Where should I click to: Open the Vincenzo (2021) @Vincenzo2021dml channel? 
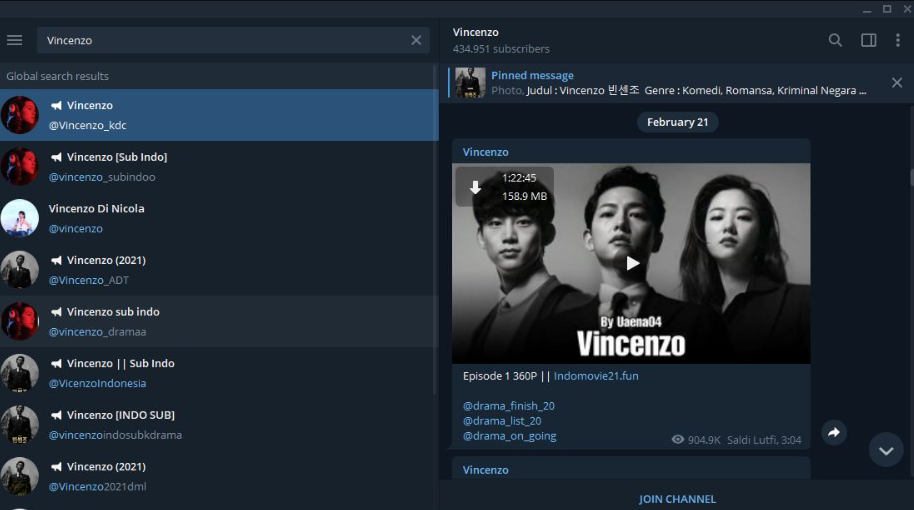point(219,476)
